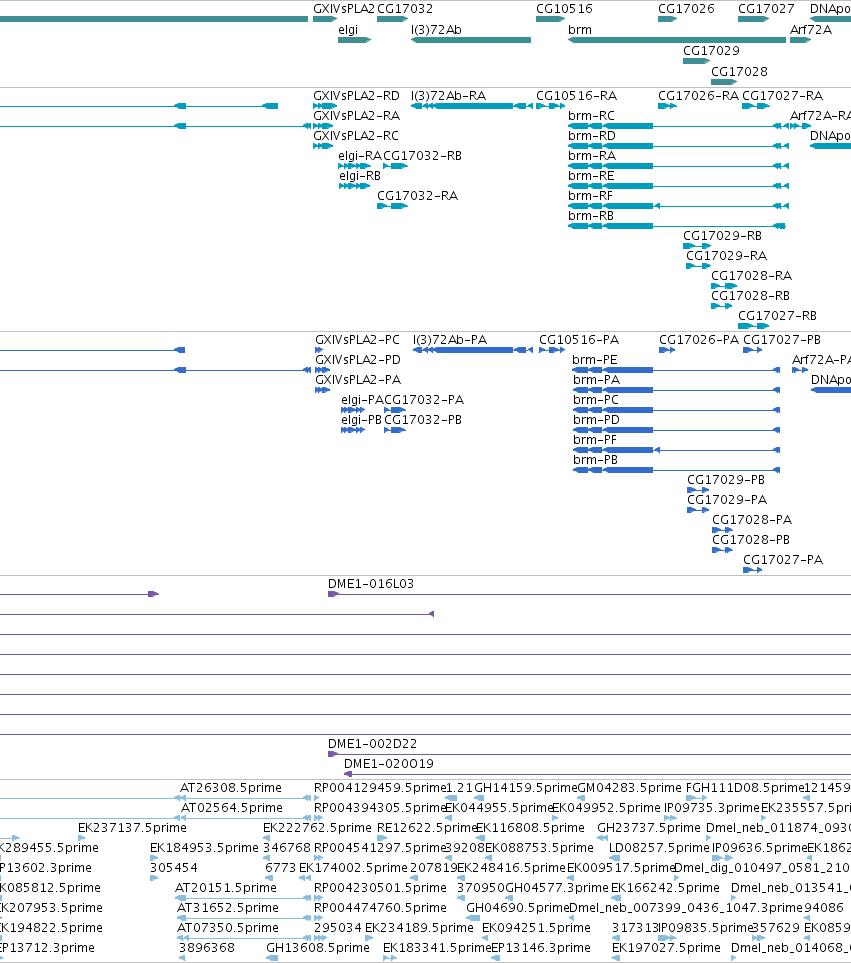Click the CG17028 gene label

tap(739, 72)
